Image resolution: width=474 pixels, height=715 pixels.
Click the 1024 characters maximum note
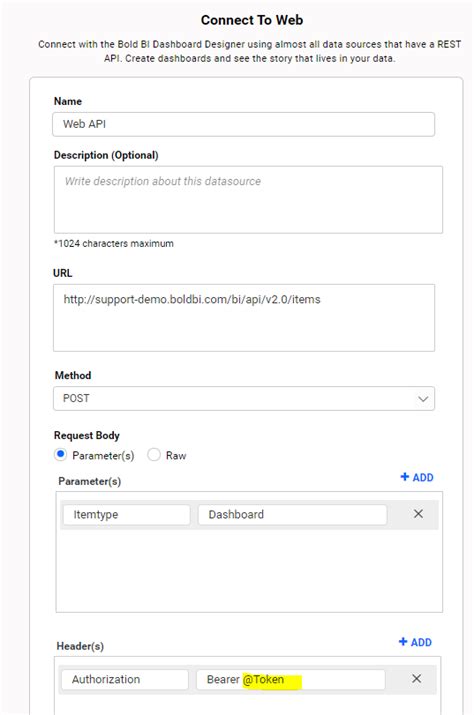pyautogui.click(x=114, y=244)
